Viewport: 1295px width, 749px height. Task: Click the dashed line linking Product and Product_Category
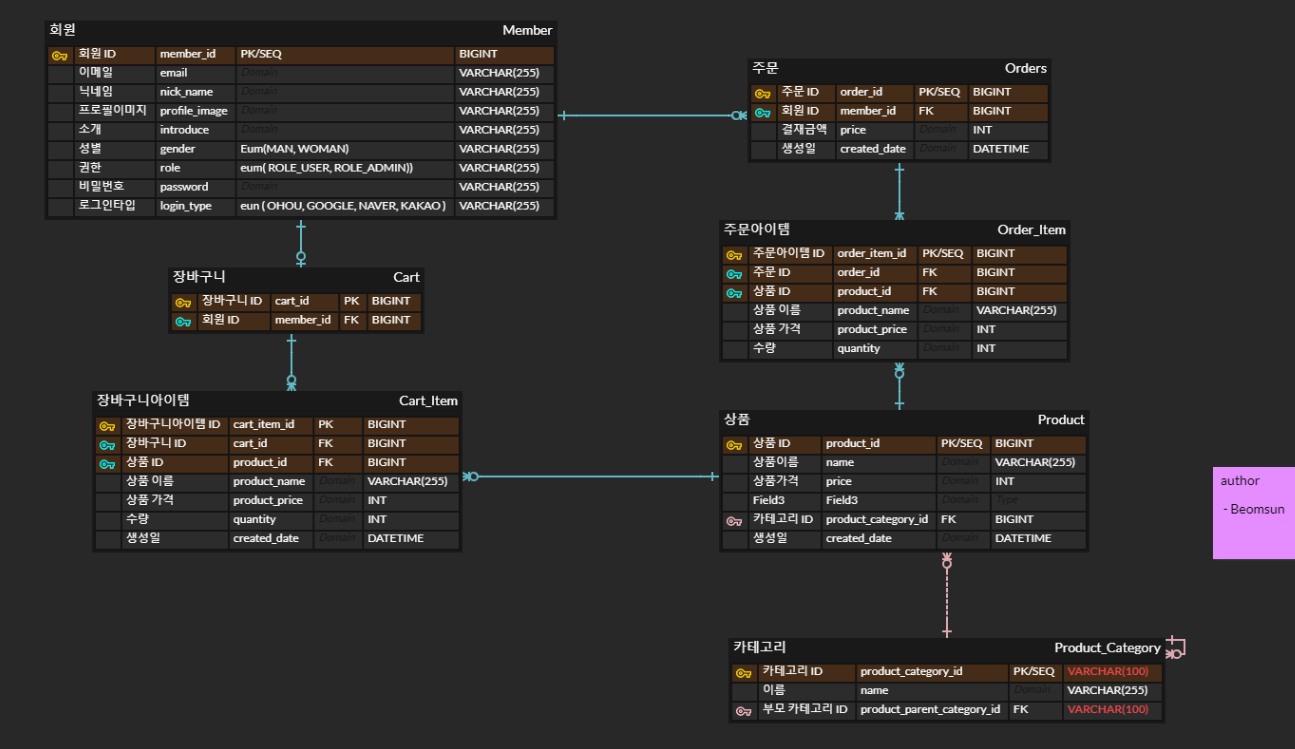click(x=945, y=600)
